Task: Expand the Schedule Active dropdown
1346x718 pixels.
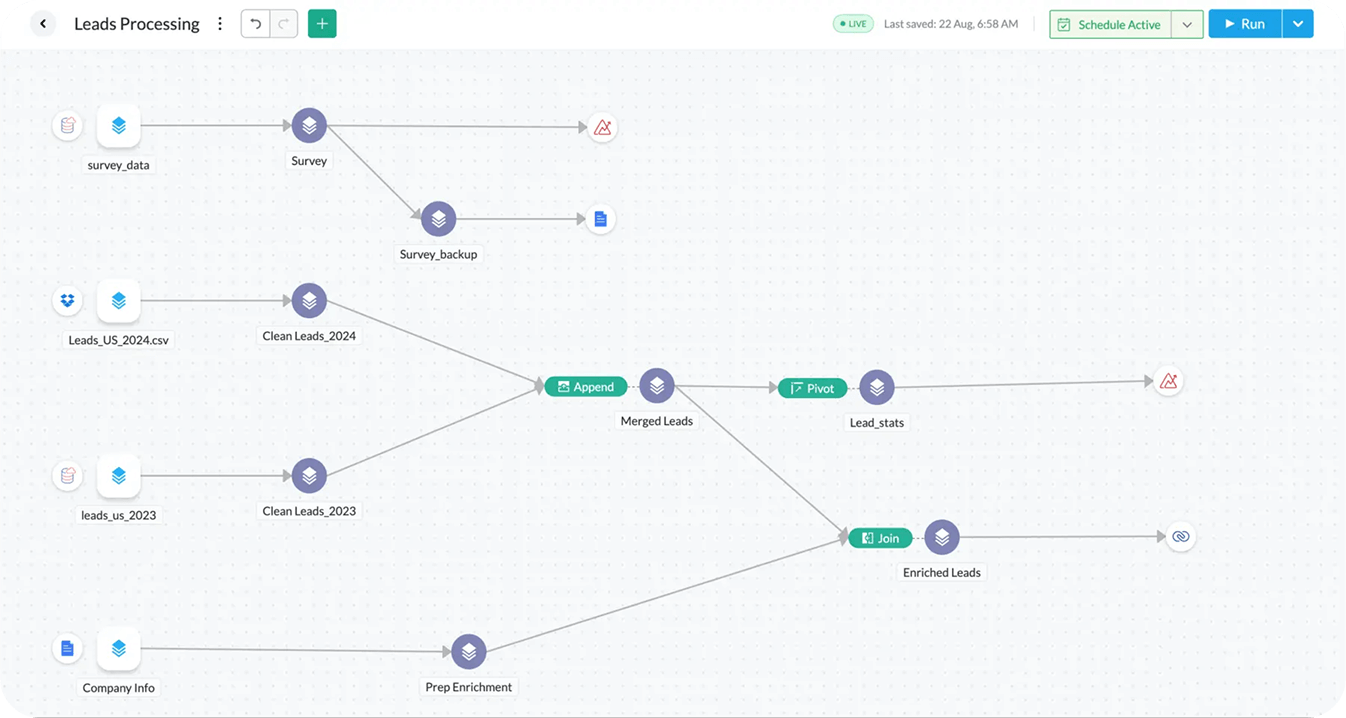Action: [x=1190, y=23]
